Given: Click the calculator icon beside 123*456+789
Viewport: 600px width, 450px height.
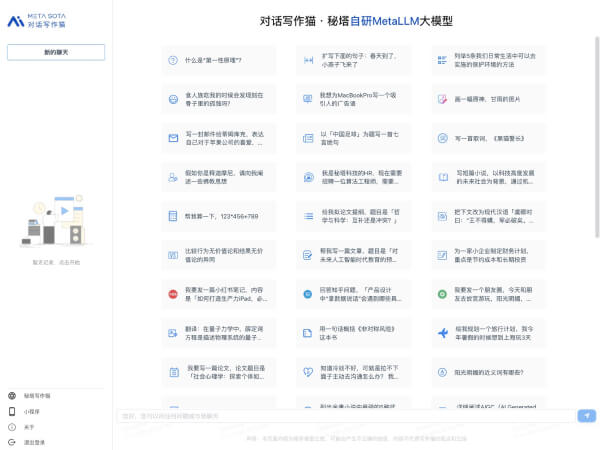Looking at the screenshot, I should (173, 215).
